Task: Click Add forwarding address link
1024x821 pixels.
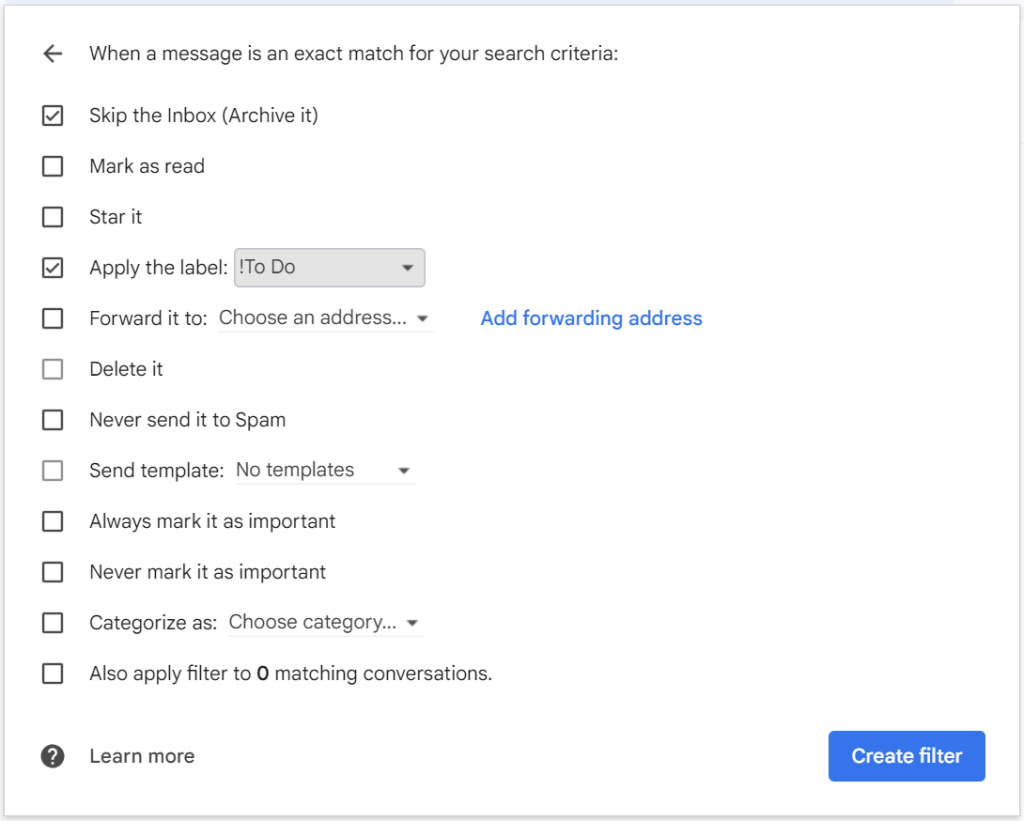Action: coord(592,318)
